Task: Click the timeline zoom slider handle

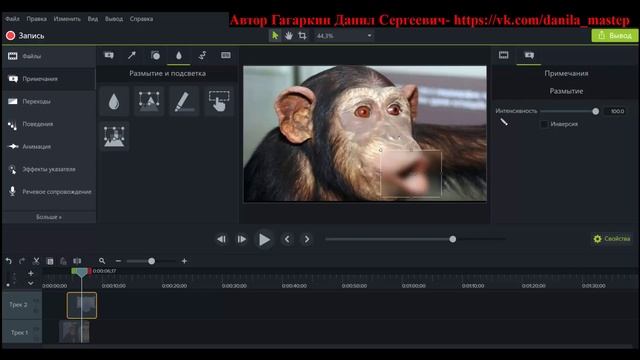Action: [x=151, y=261]
